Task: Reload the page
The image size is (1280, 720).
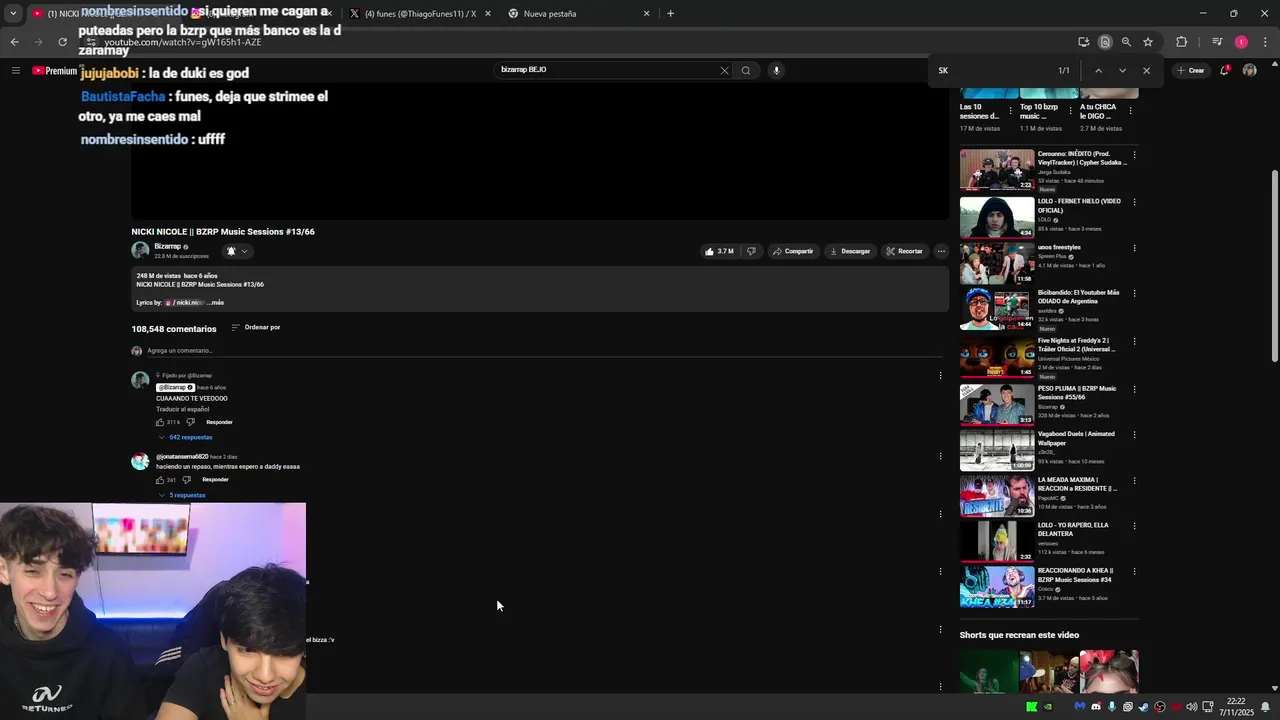Action: (x=62, y=42)
